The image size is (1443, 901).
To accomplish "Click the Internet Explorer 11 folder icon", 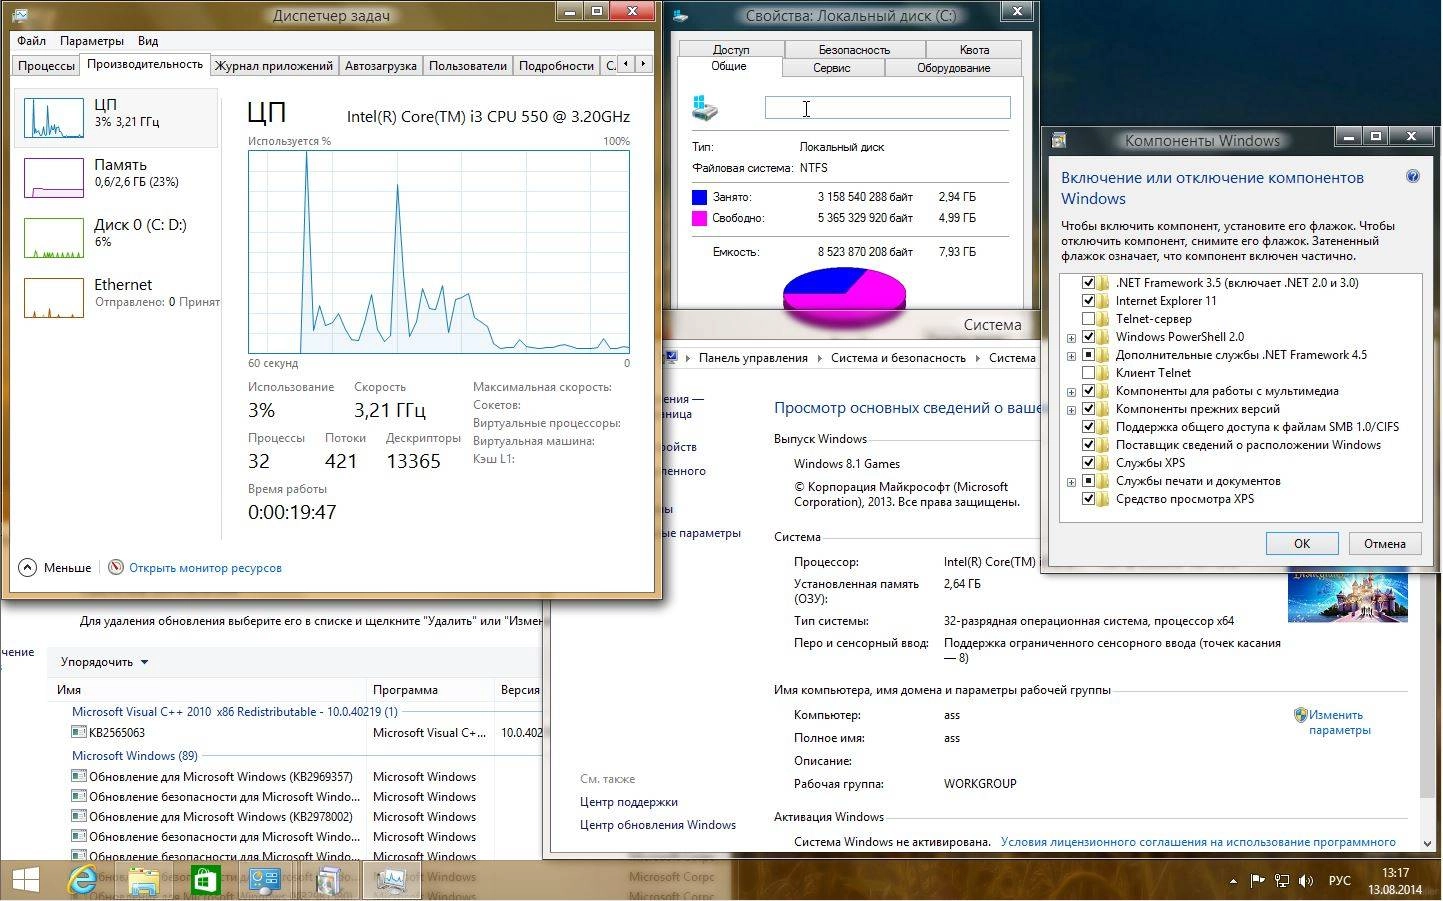I will point(1104,300).
